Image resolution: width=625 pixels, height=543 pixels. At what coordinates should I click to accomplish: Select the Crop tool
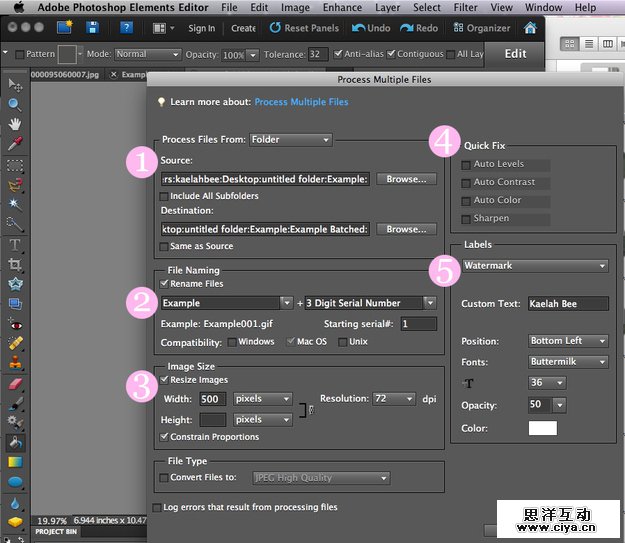coord(15,264)
